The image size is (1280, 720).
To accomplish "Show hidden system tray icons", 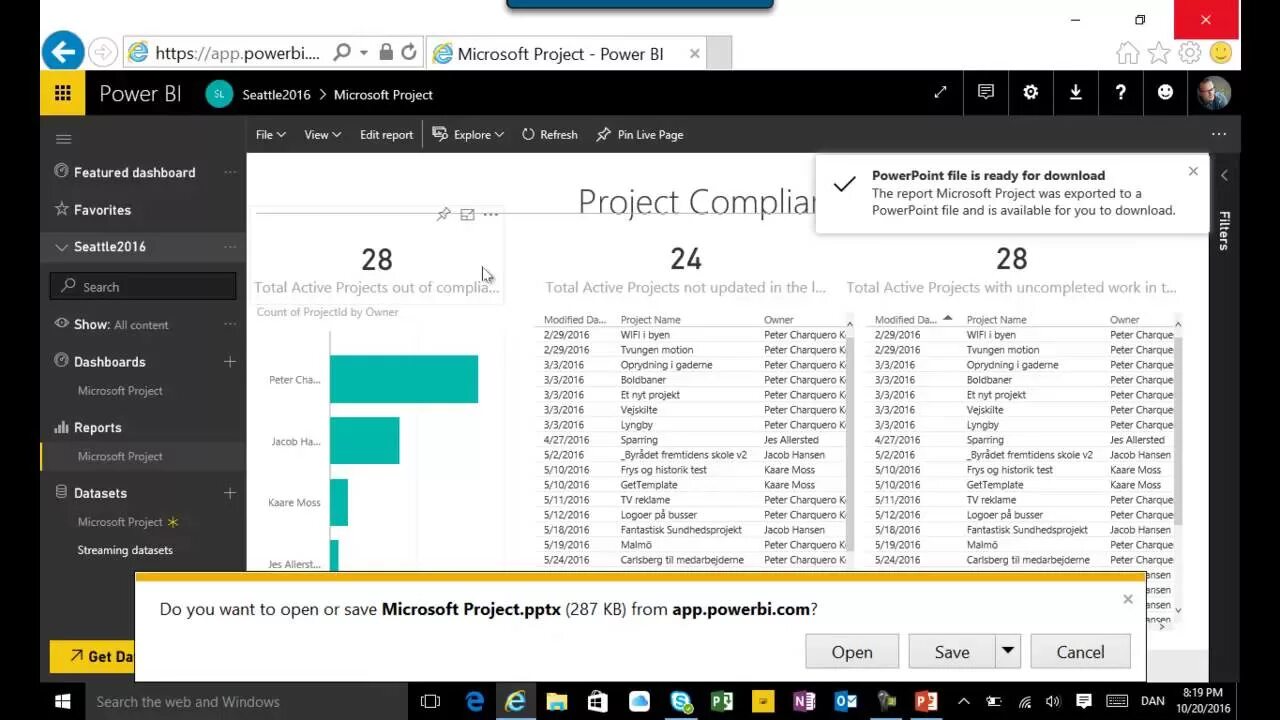I will point(963,701).
